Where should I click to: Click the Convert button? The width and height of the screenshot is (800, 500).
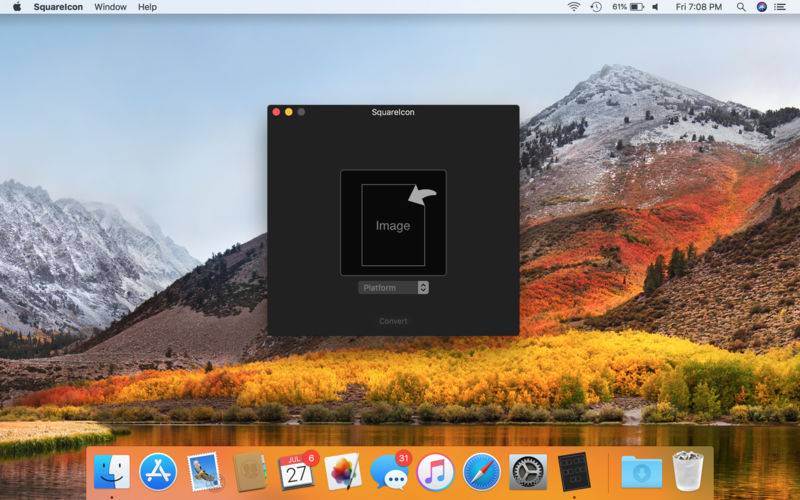(x=393, y=321)
